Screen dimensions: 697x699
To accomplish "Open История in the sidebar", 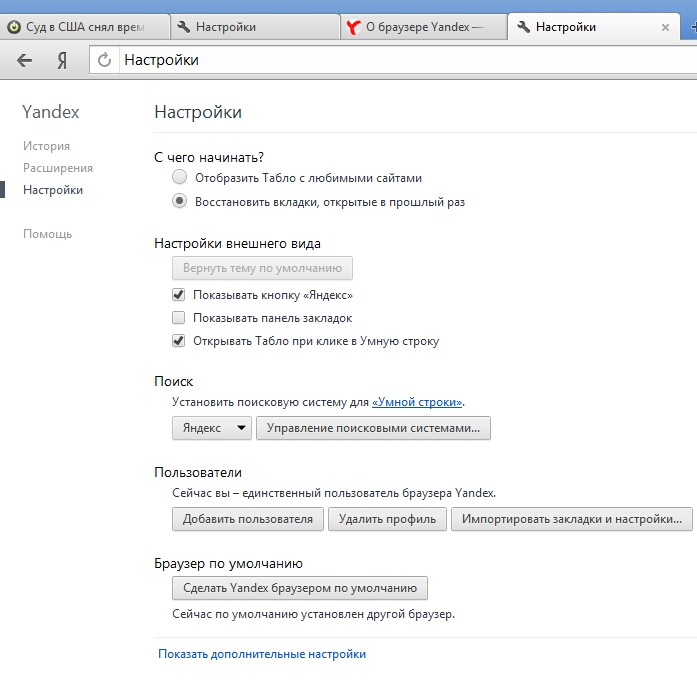I will [x=46, y=146].
